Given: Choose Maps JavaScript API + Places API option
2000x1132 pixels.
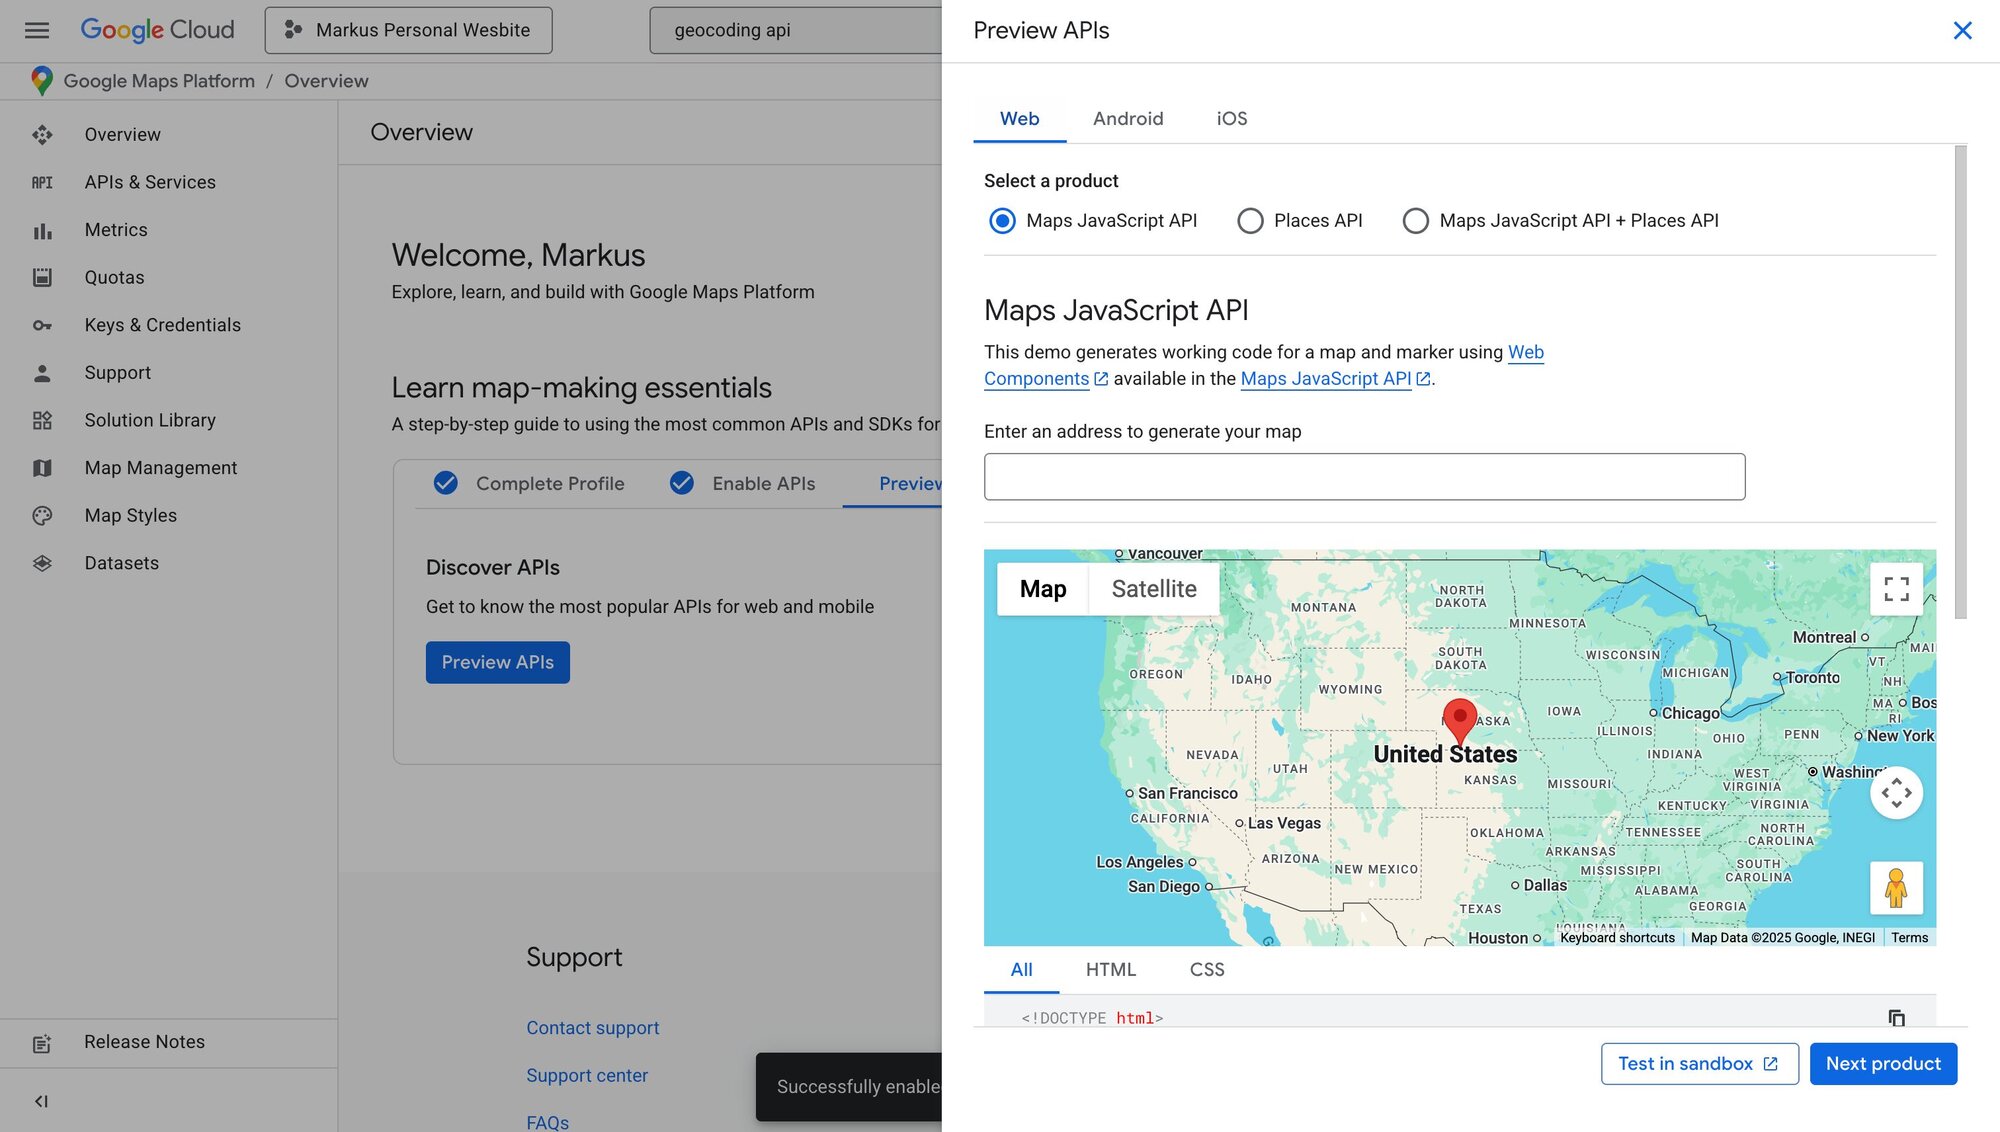Looking at the screenshot, I should (x=1415, y=221).
